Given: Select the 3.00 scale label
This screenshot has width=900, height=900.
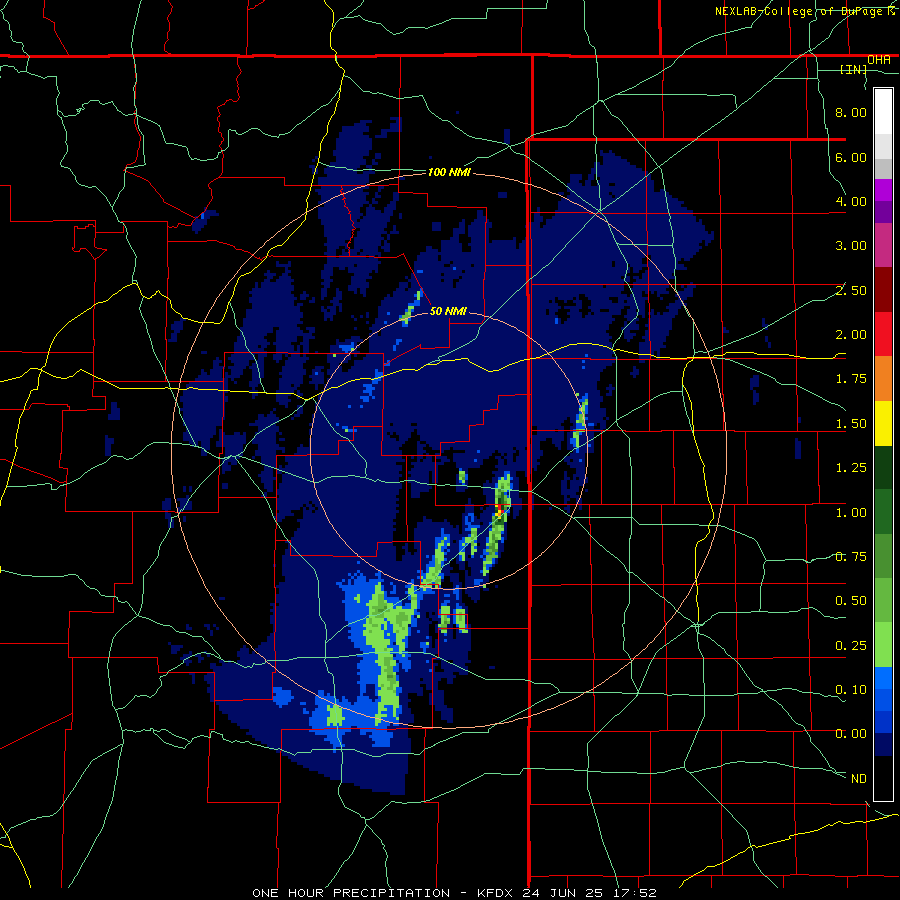Looking at the screenshot, I should [x=851, y=246].
